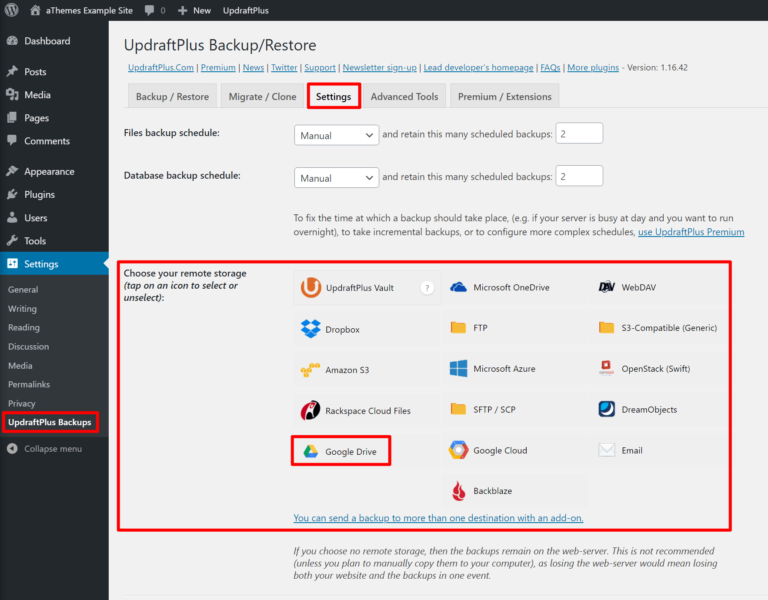This screenshot has height=600, width=768.
Task: Pick the OpenStack (Swift) icon
Action: pyautogui.click(x=606, y=368)
